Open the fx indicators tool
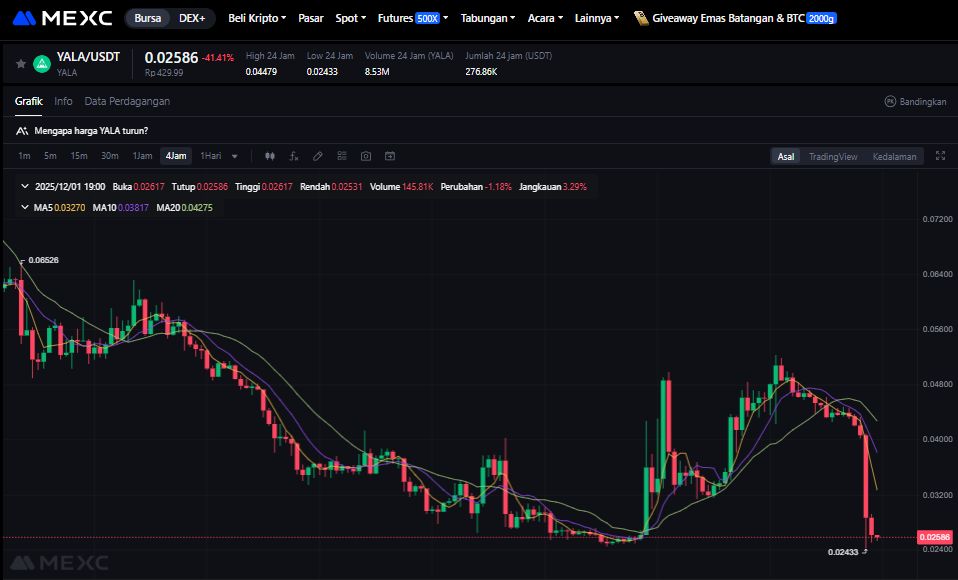 click(294, 156)
